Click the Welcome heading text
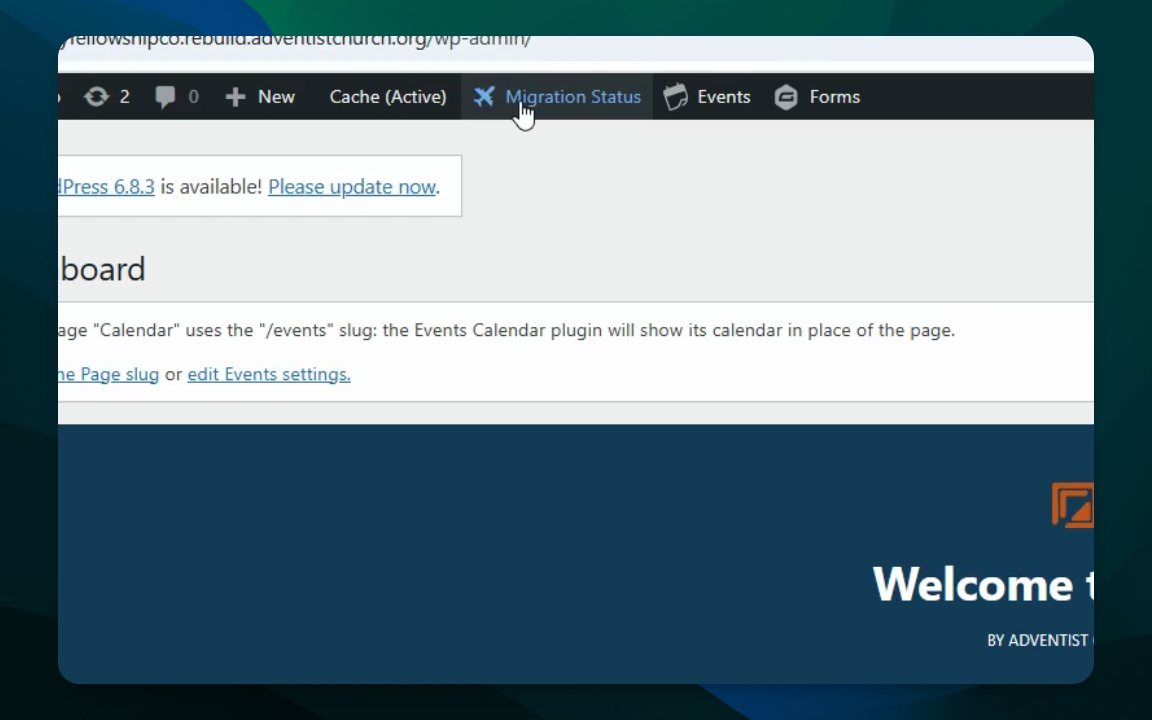 [982, 585]
